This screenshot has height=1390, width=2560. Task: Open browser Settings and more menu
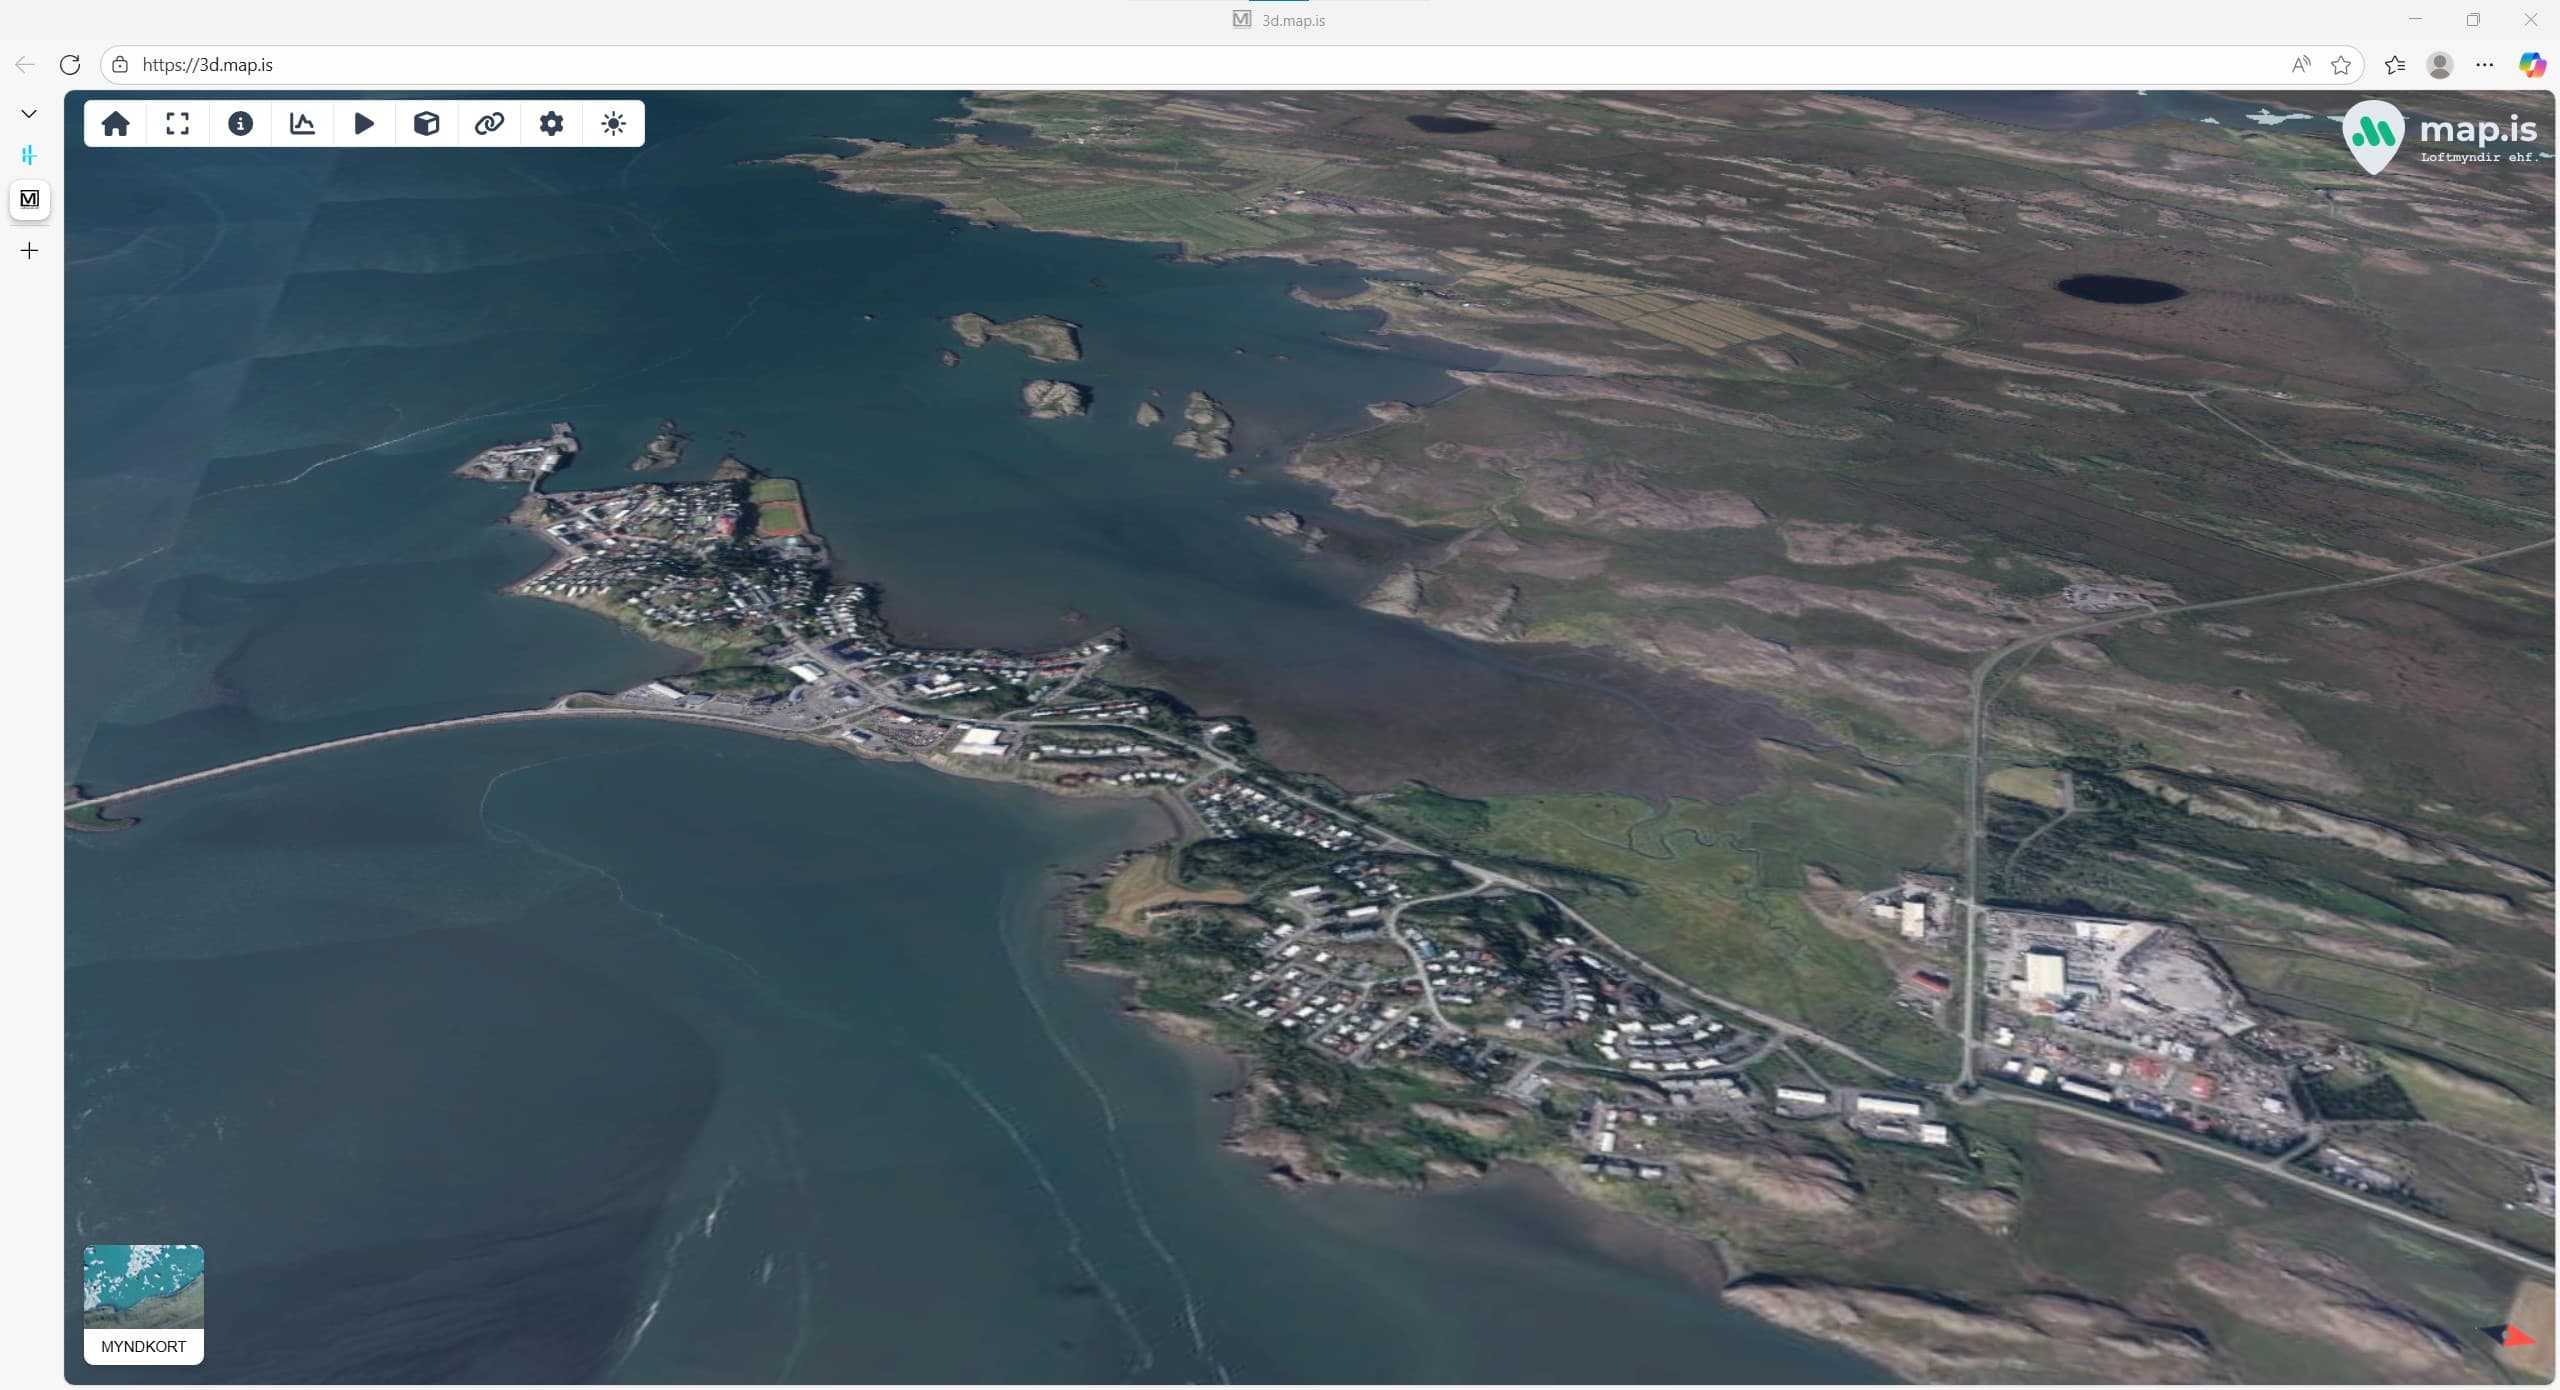pyautogui.click(x=2485, y=65)
